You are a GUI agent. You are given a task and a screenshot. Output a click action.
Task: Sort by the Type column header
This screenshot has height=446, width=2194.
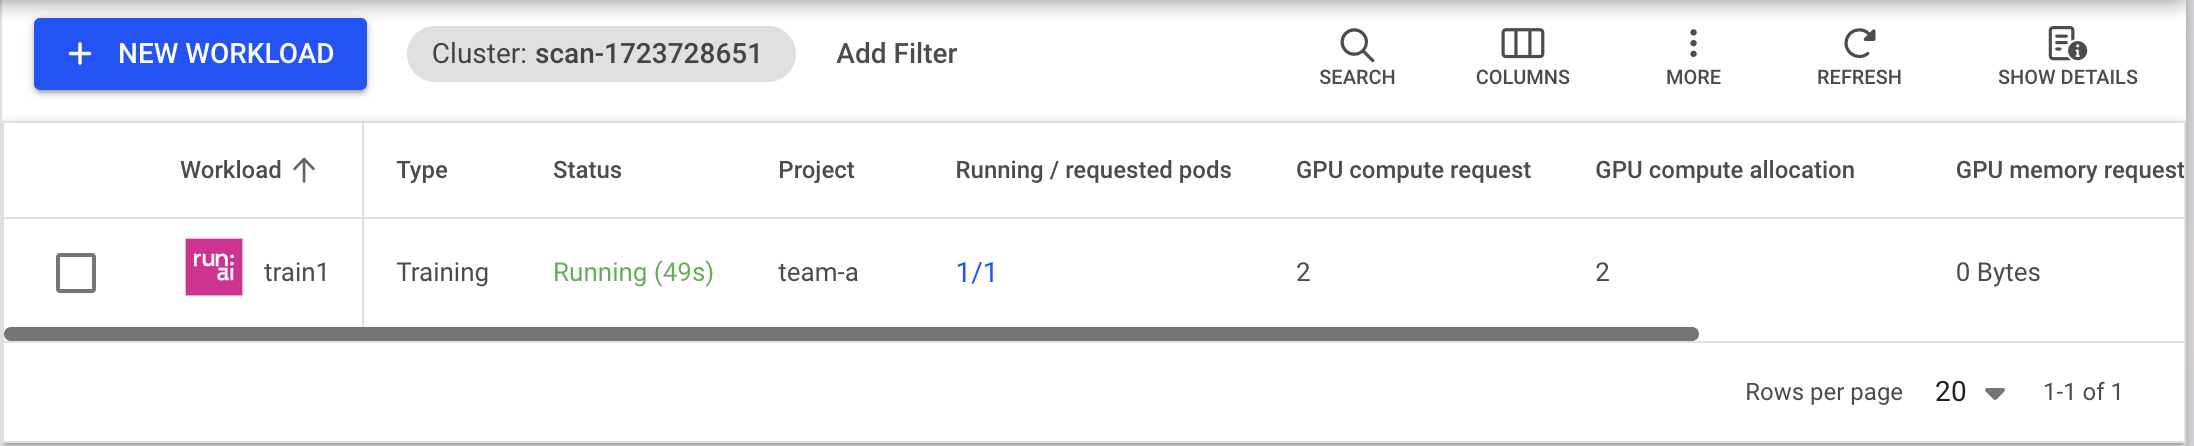[422, 170]
